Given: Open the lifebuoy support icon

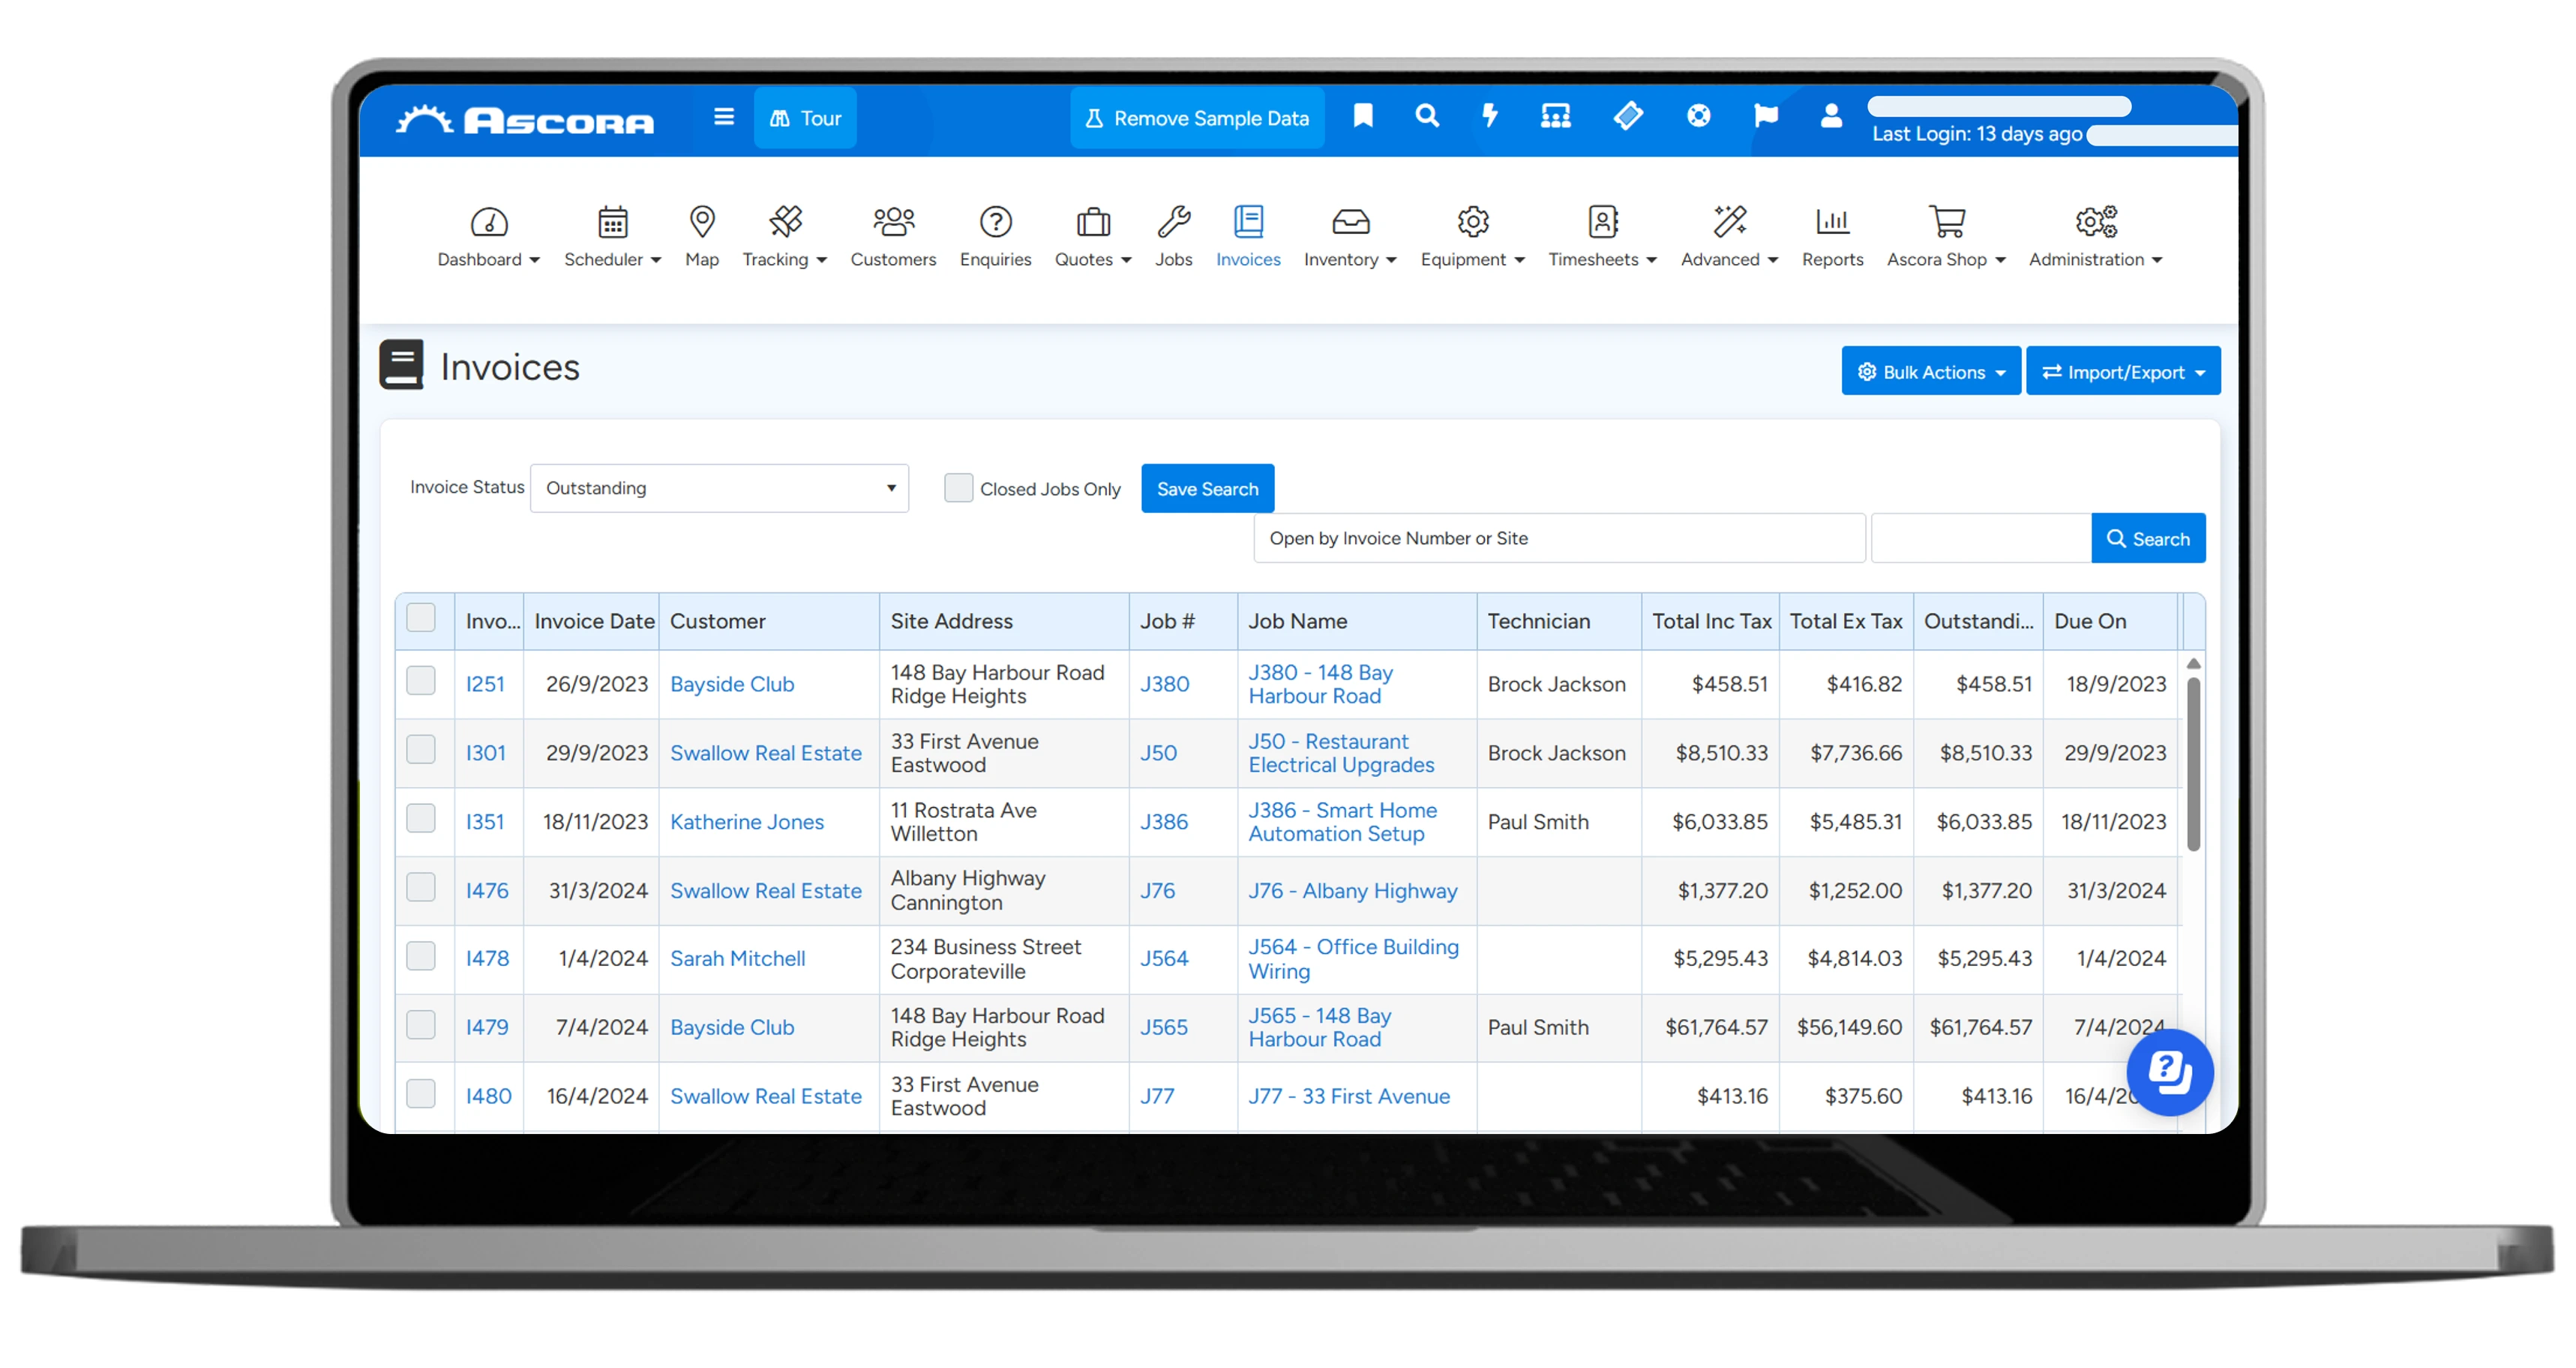Looking at the screenshot, I should pyautogui.click(x=1698, y=116).
